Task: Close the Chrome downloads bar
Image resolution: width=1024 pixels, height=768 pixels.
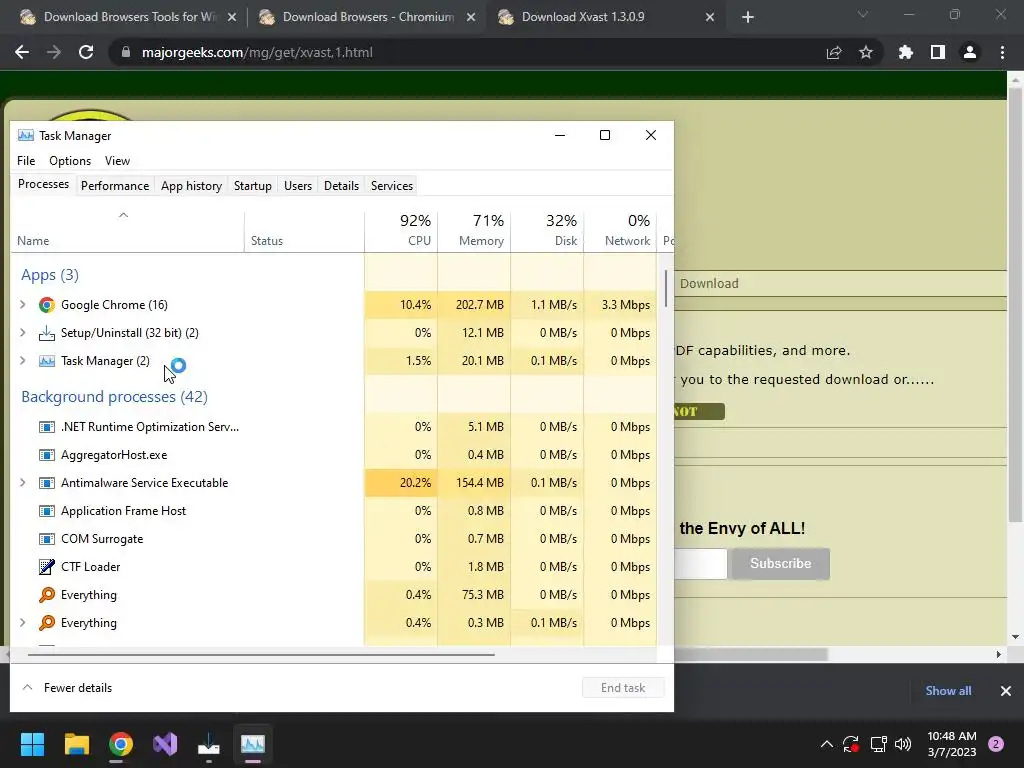Action: coord(1006,691)
